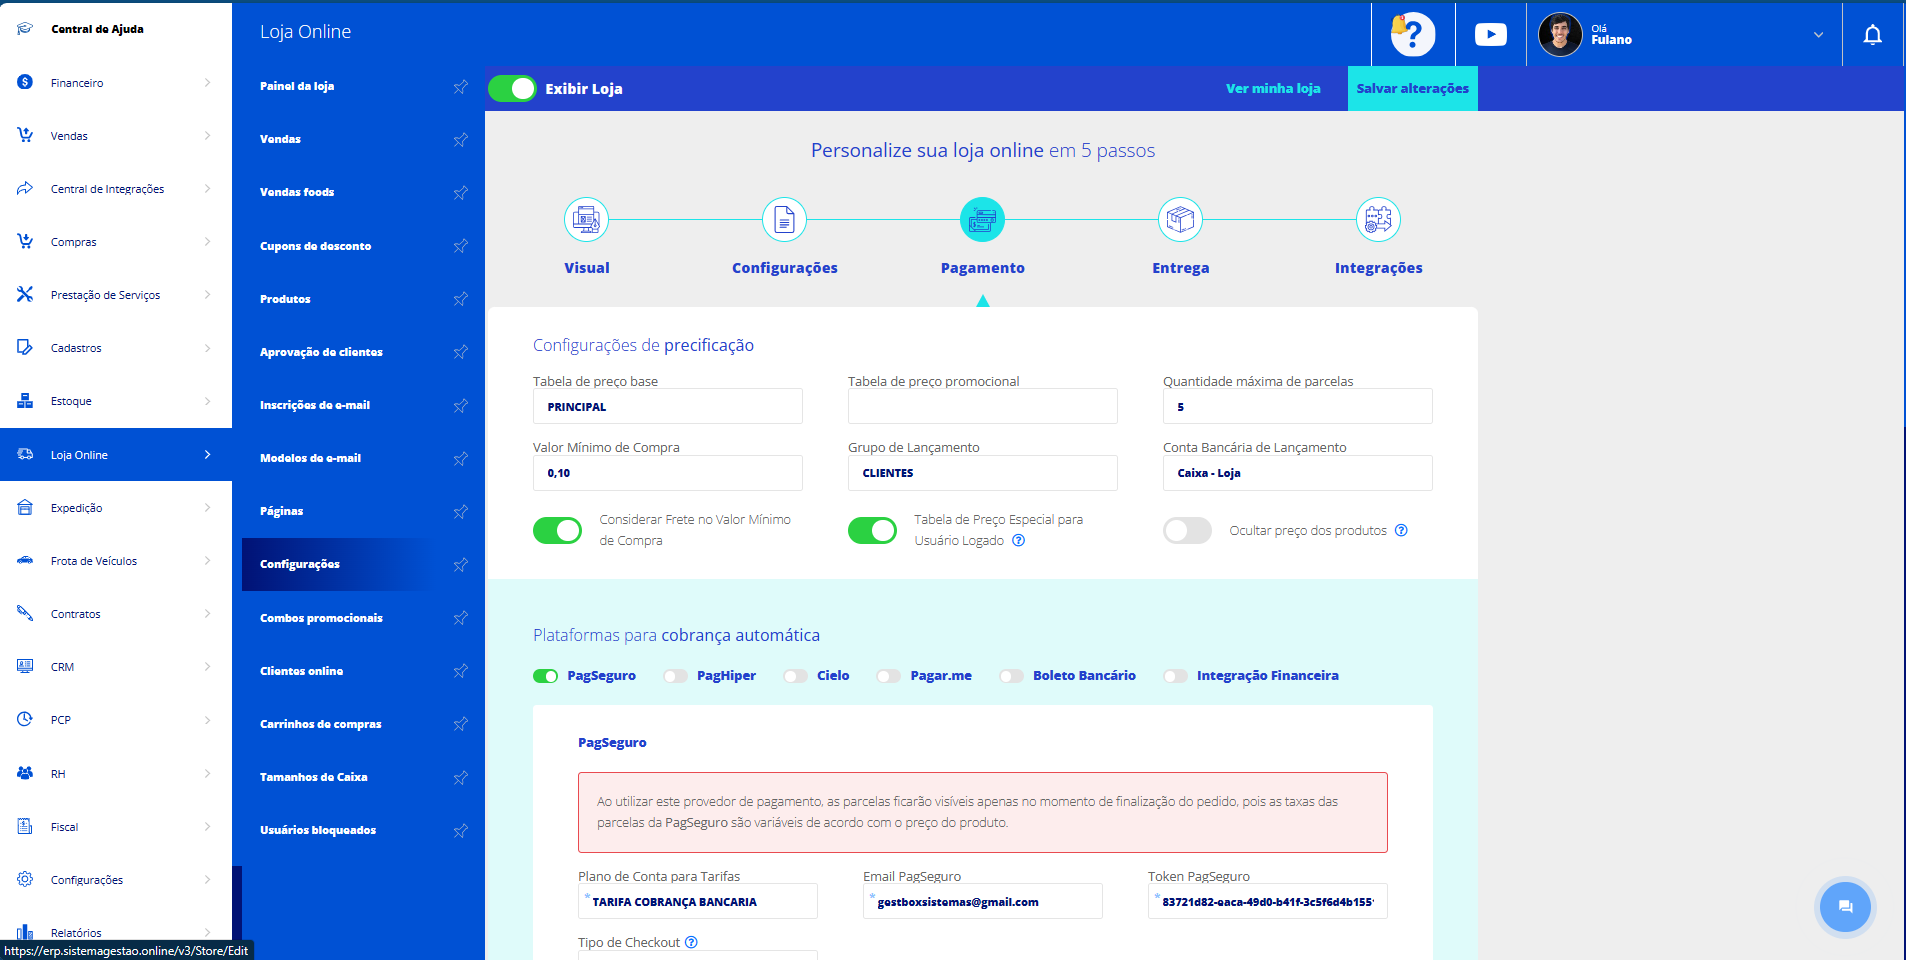Open the Entrega step icon
The height and width of the screenshot is (960, 1906).
1180,220
